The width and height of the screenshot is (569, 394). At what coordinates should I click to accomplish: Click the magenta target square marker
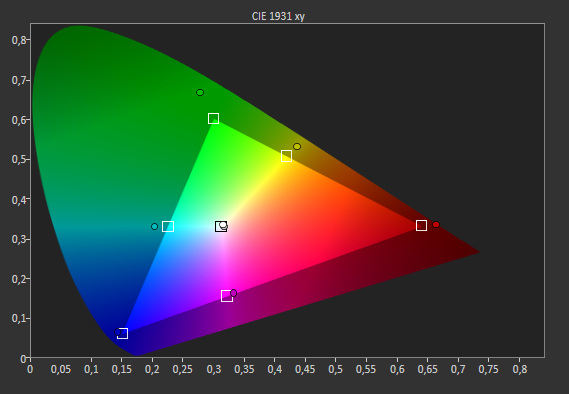227,296
